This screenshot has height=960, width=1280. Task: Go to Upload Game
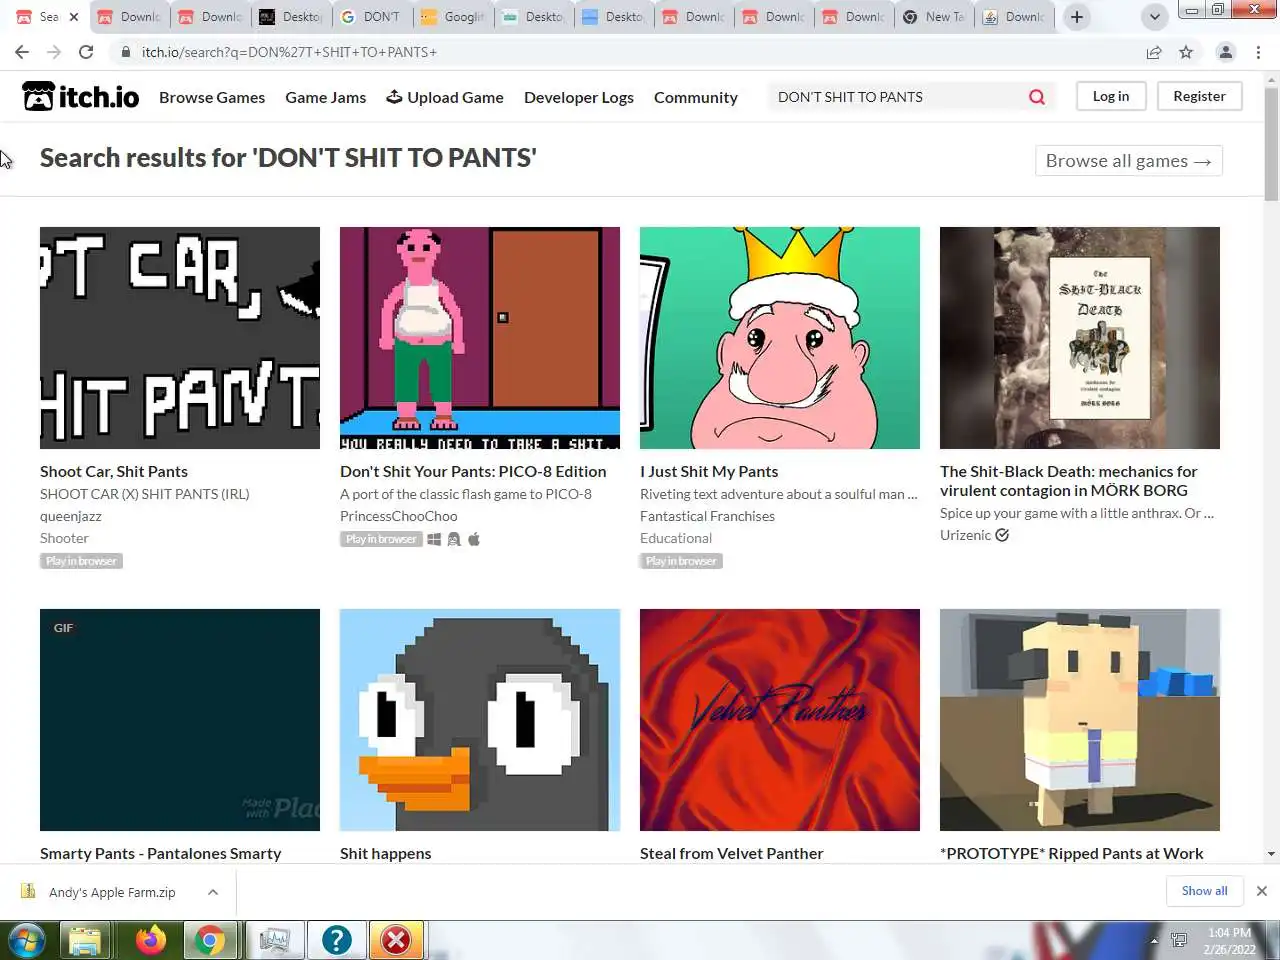(445, 97)
